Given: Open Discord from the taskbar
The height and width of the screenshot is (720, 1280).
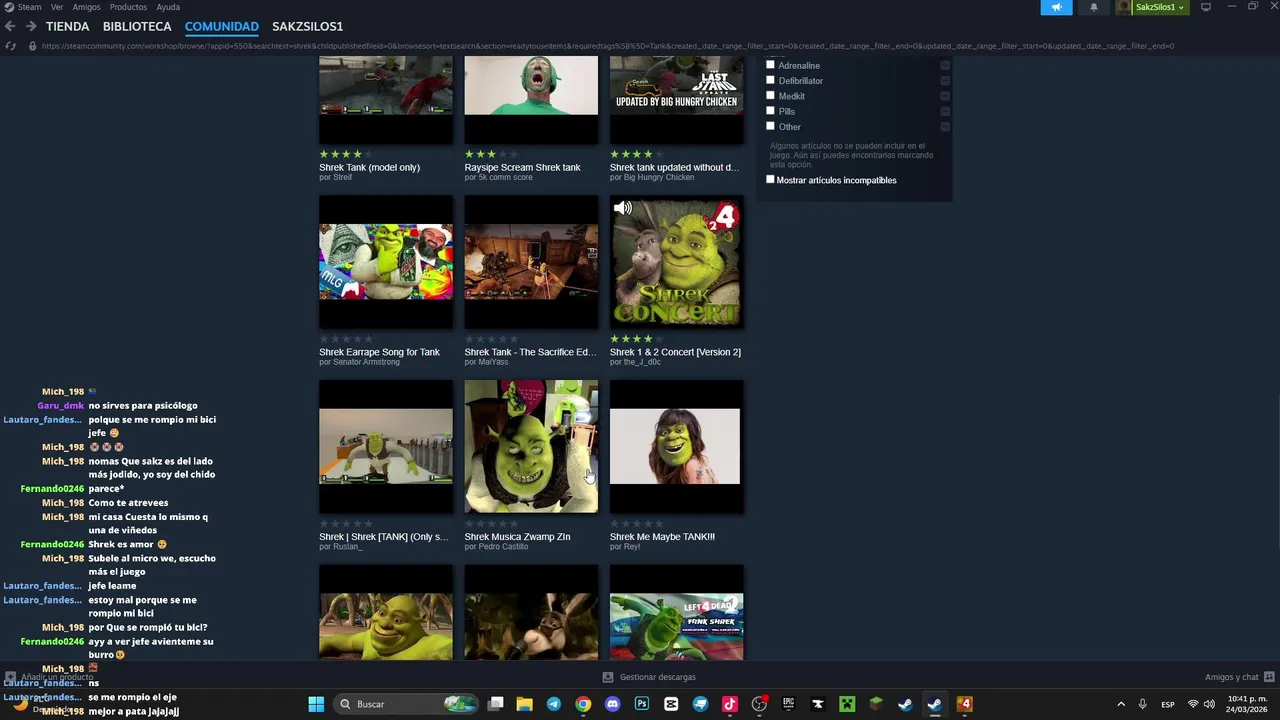Looking at the screenshot, I should 612,704.
